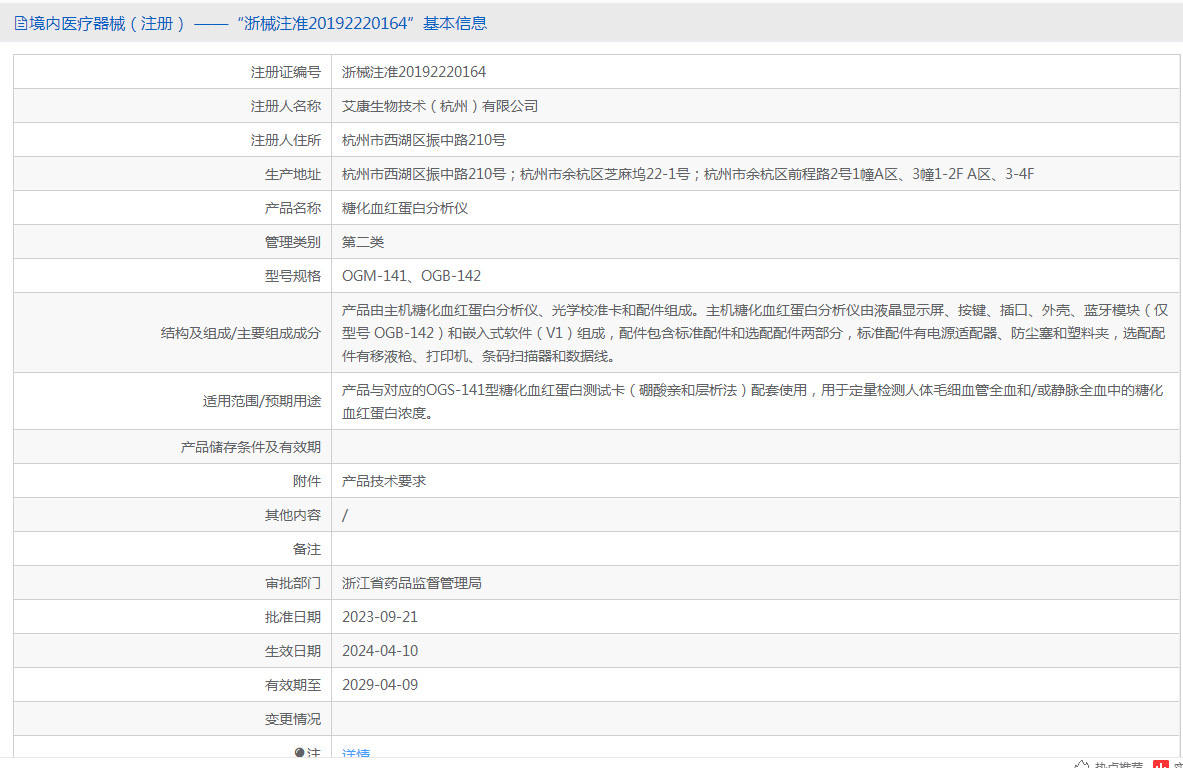Select registrant name 艾康生物技术（杭州）有限公司

440,106
